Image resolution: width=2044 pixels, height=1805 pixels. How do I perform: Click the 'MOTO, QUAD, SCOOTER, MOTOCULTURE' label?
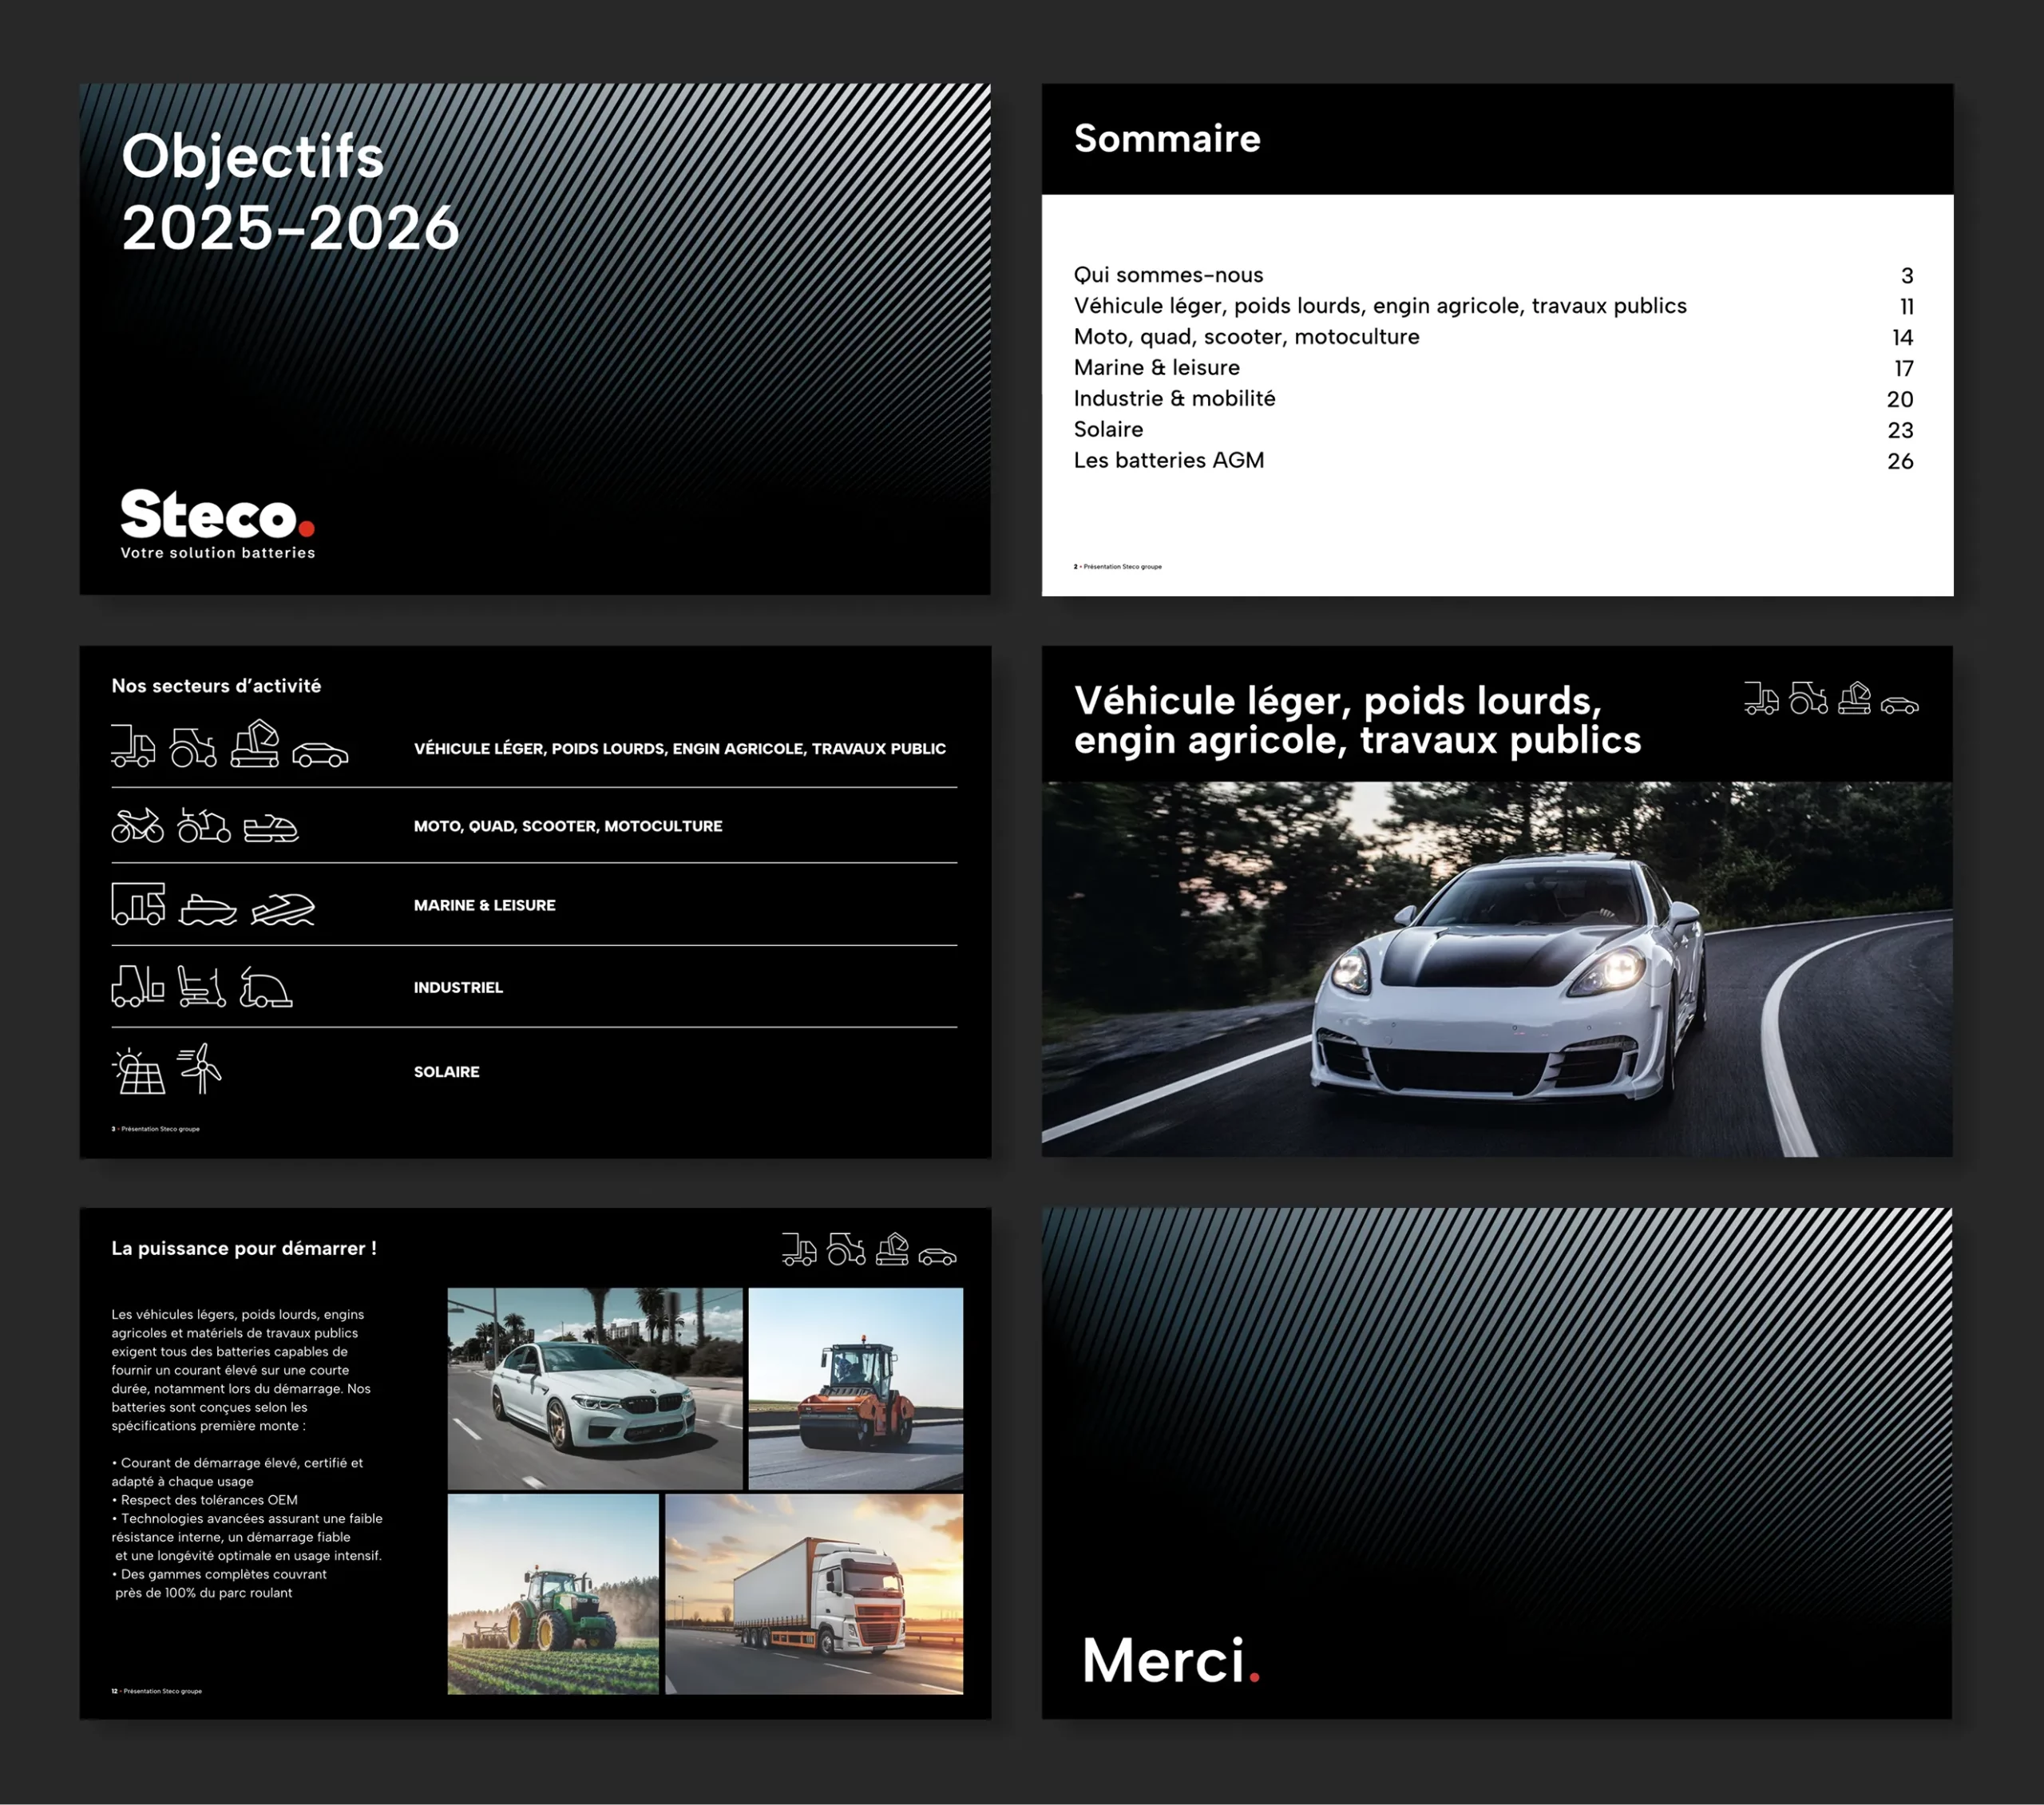click(568, 826)
